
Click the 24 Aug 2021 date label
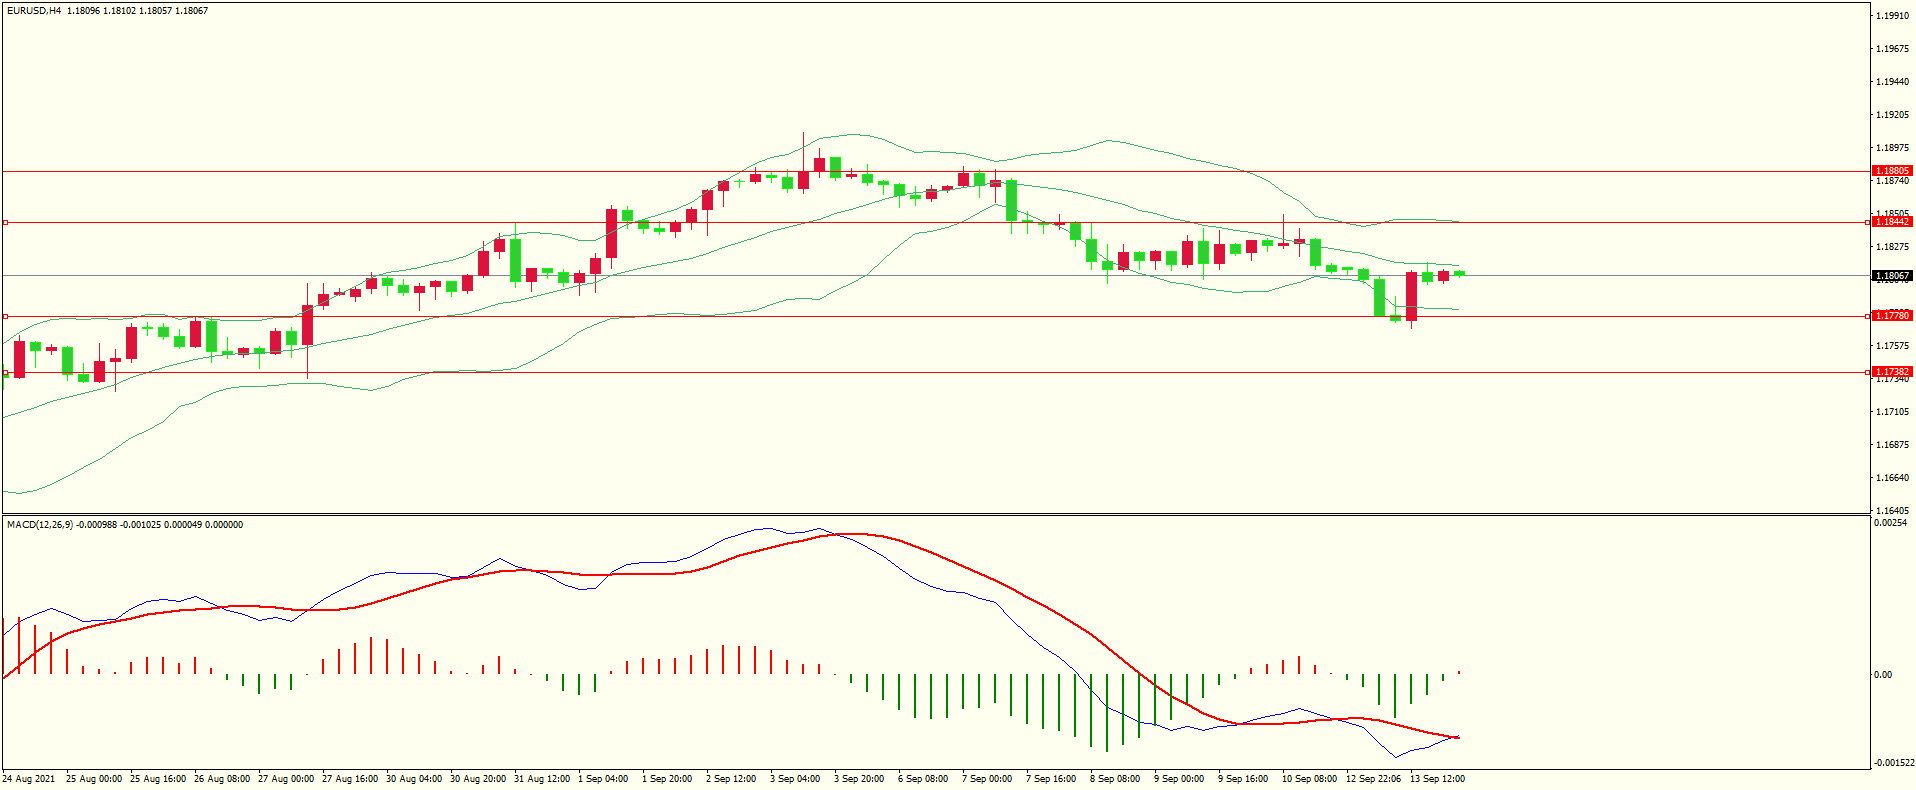(x=29, y=779)
